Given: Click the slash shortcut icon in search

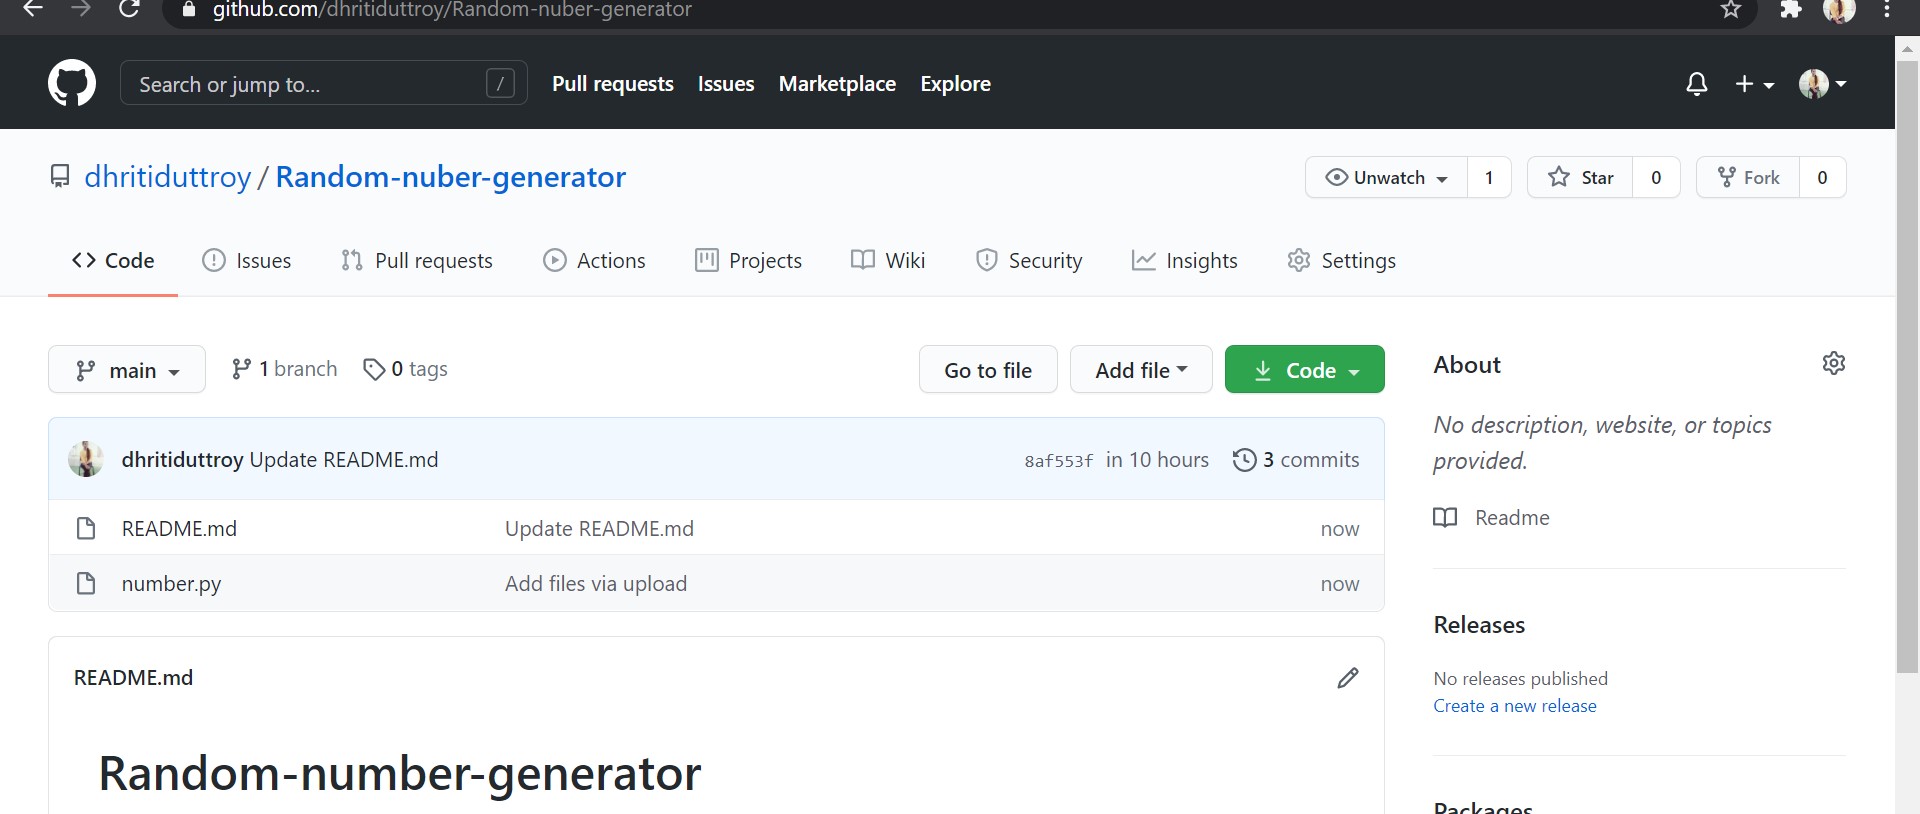Looking at the screenshot, I should point(500,83).
